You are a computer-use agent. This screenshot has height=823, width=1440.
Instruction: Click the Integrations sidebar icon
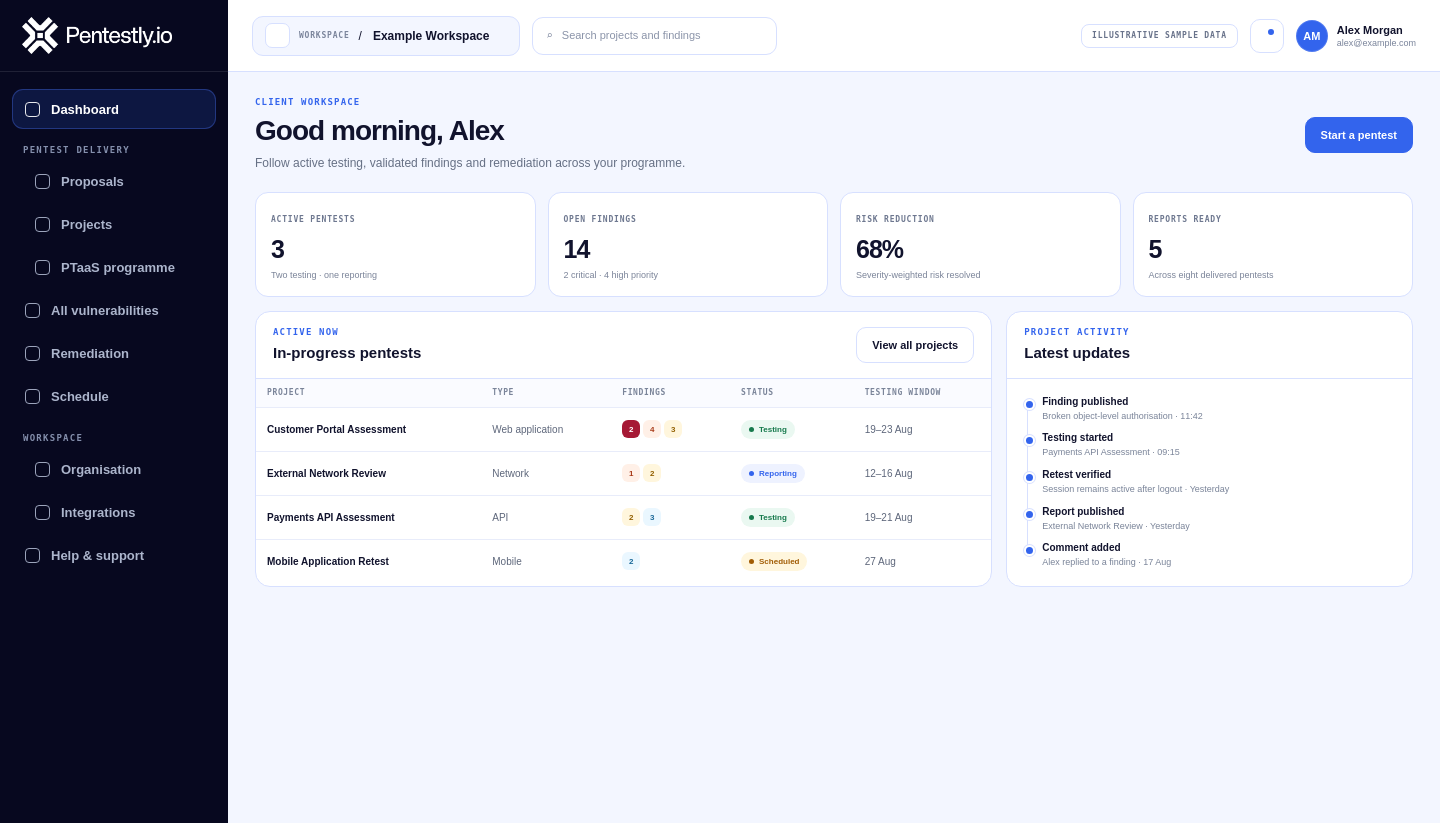click(43, 512)
